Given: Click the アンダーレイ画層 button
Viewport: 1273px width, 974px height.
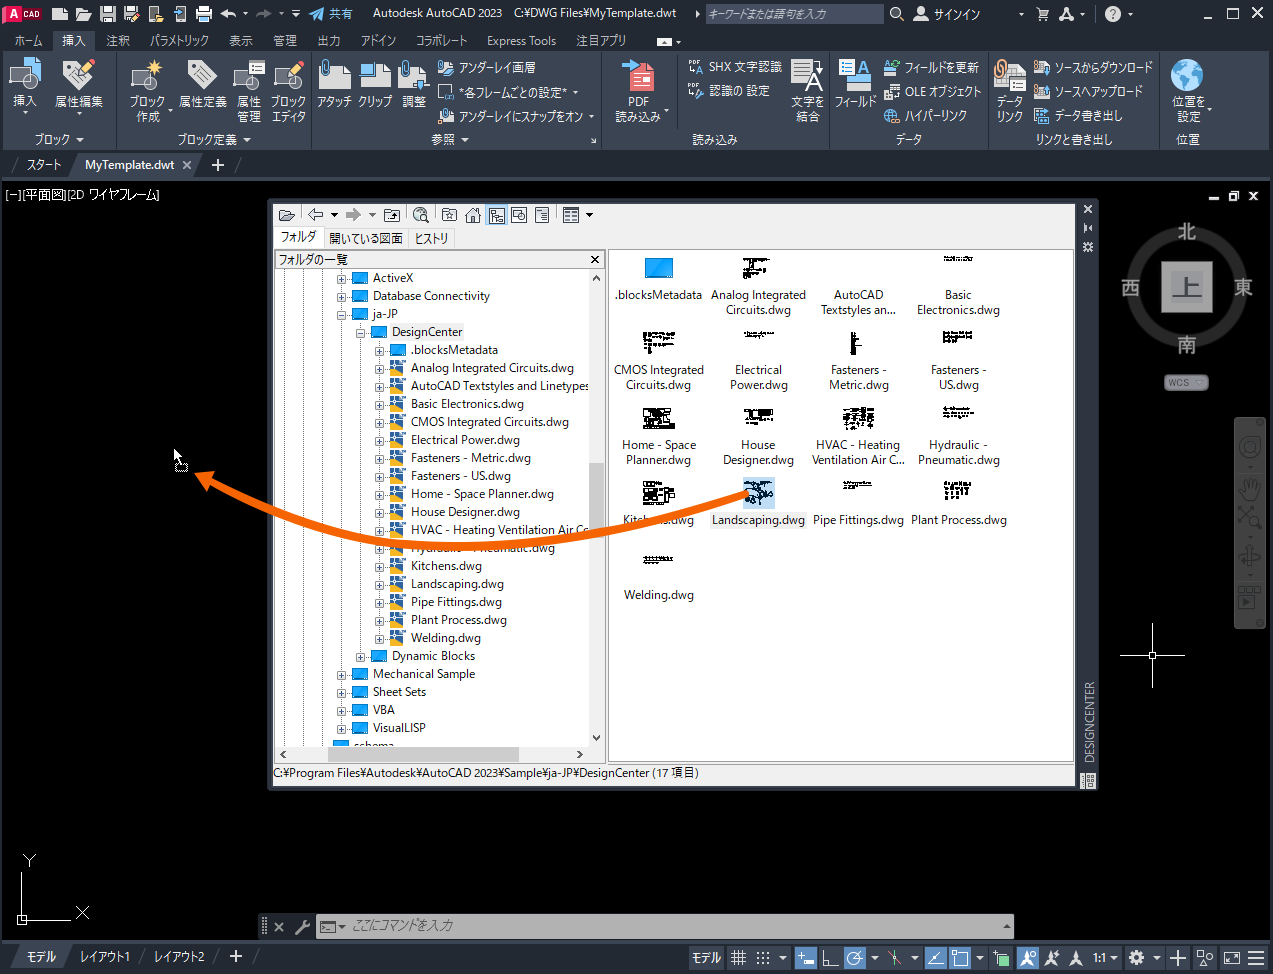Looking at the screenshot, I should click(487, 67).
